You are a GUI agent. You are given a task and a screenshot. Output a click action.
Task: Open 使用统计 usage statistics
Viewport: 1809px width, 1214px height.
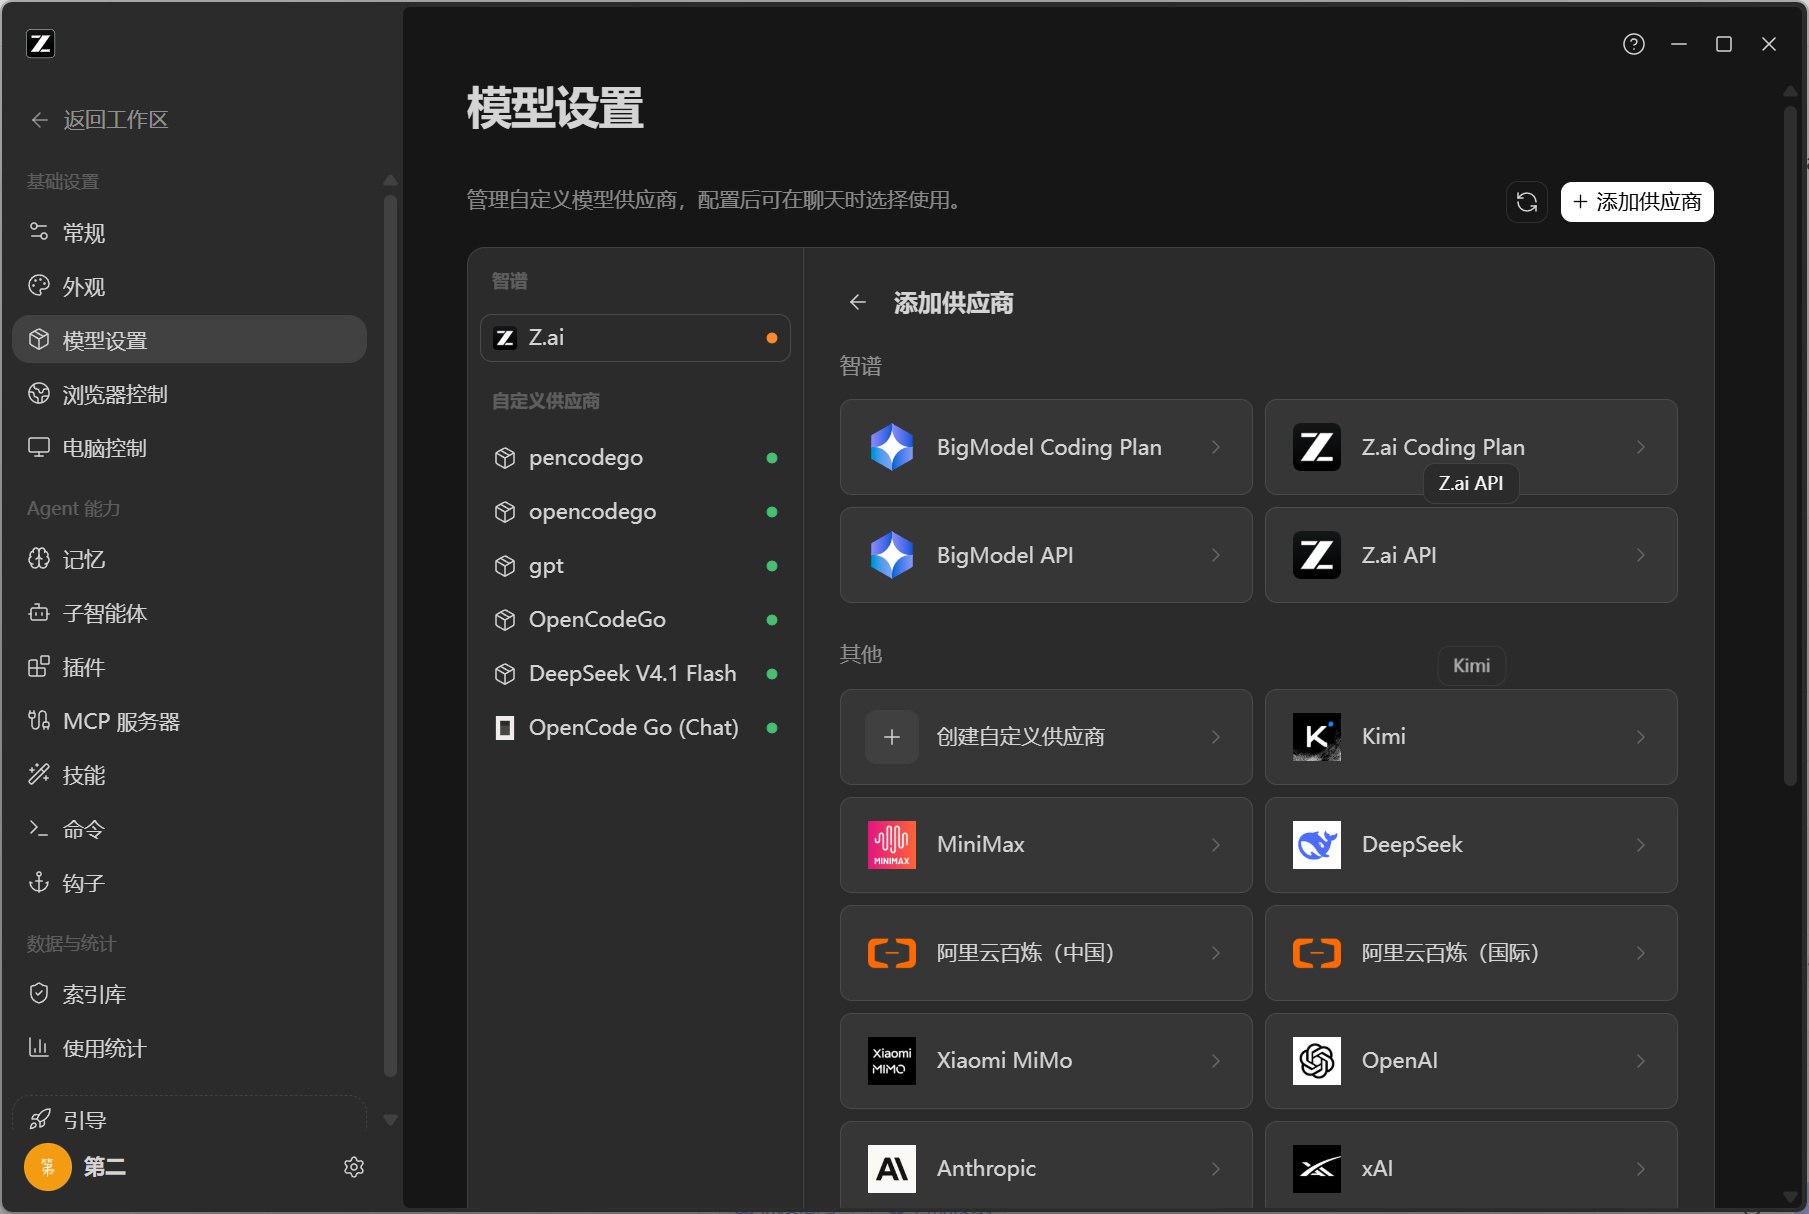[189, 1048]
